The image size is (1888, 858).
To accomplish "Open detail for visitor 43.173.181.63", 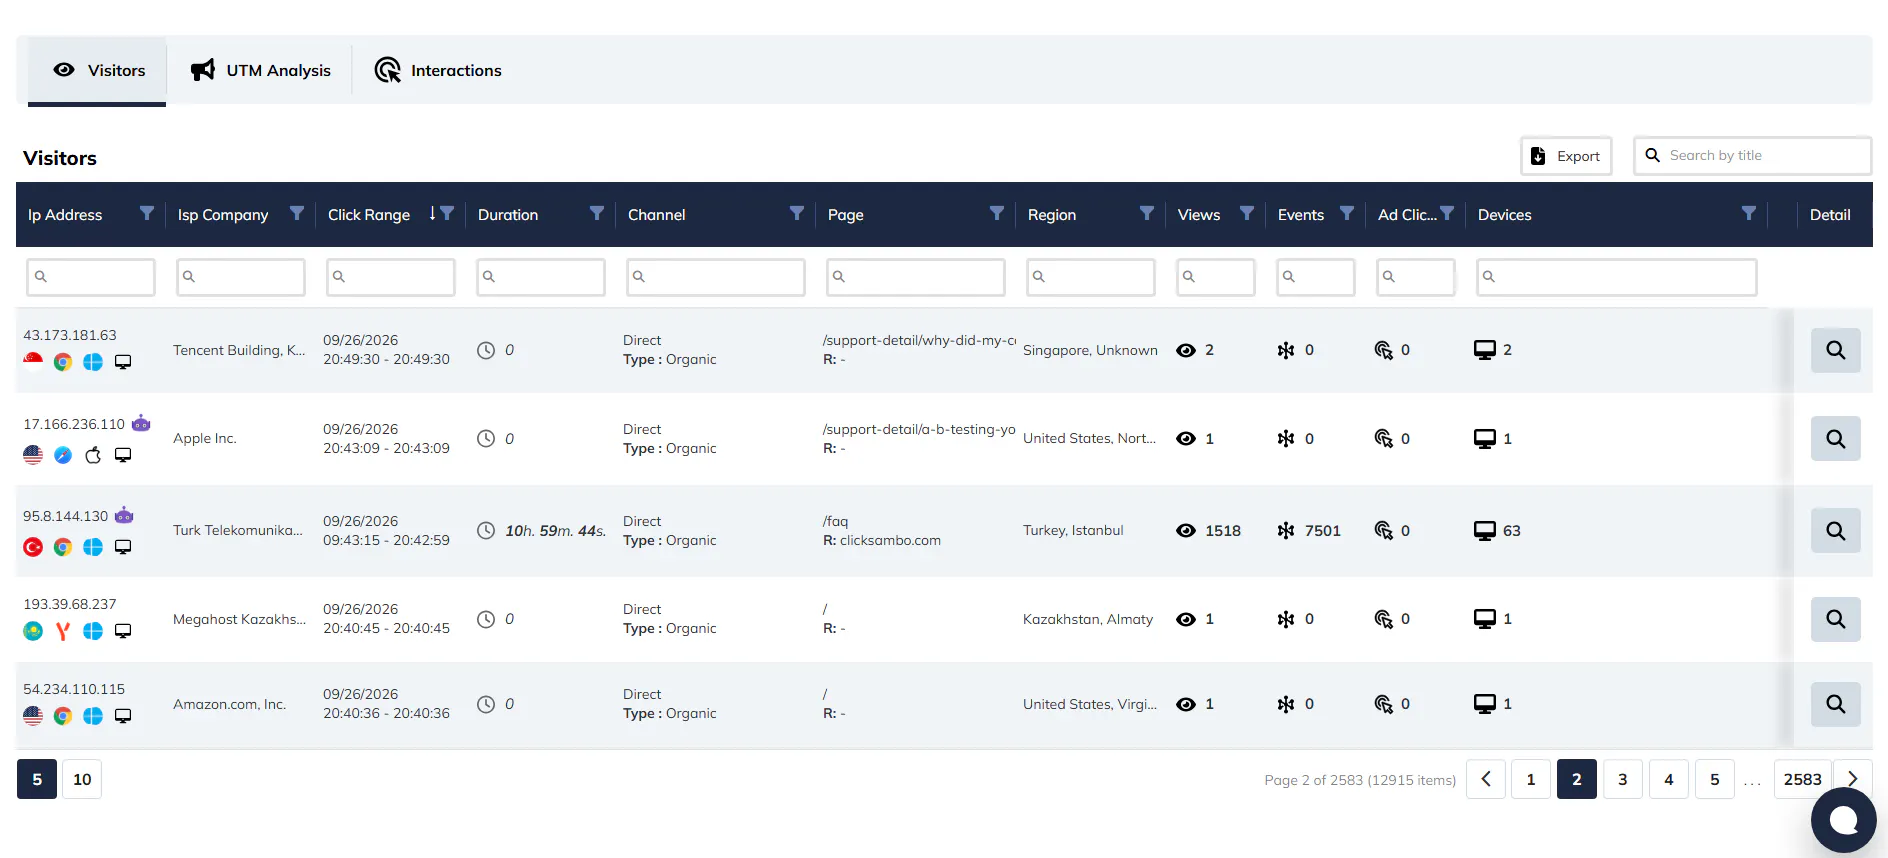I will point(1835,350).
